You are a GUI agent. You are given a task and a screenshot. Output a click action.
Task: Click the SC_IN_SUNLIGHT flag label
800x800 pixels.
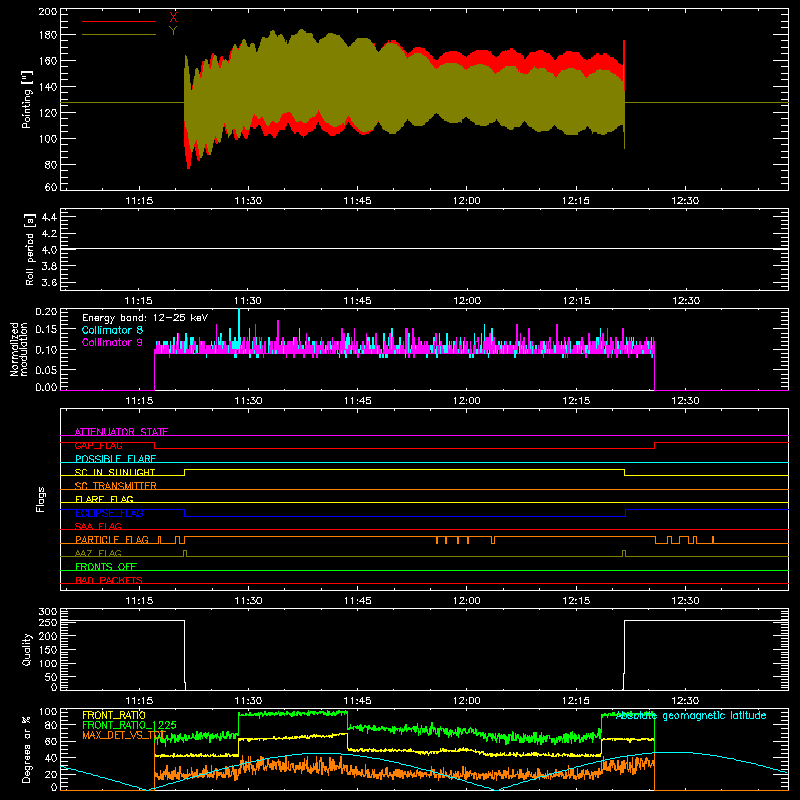click(115, 472)
